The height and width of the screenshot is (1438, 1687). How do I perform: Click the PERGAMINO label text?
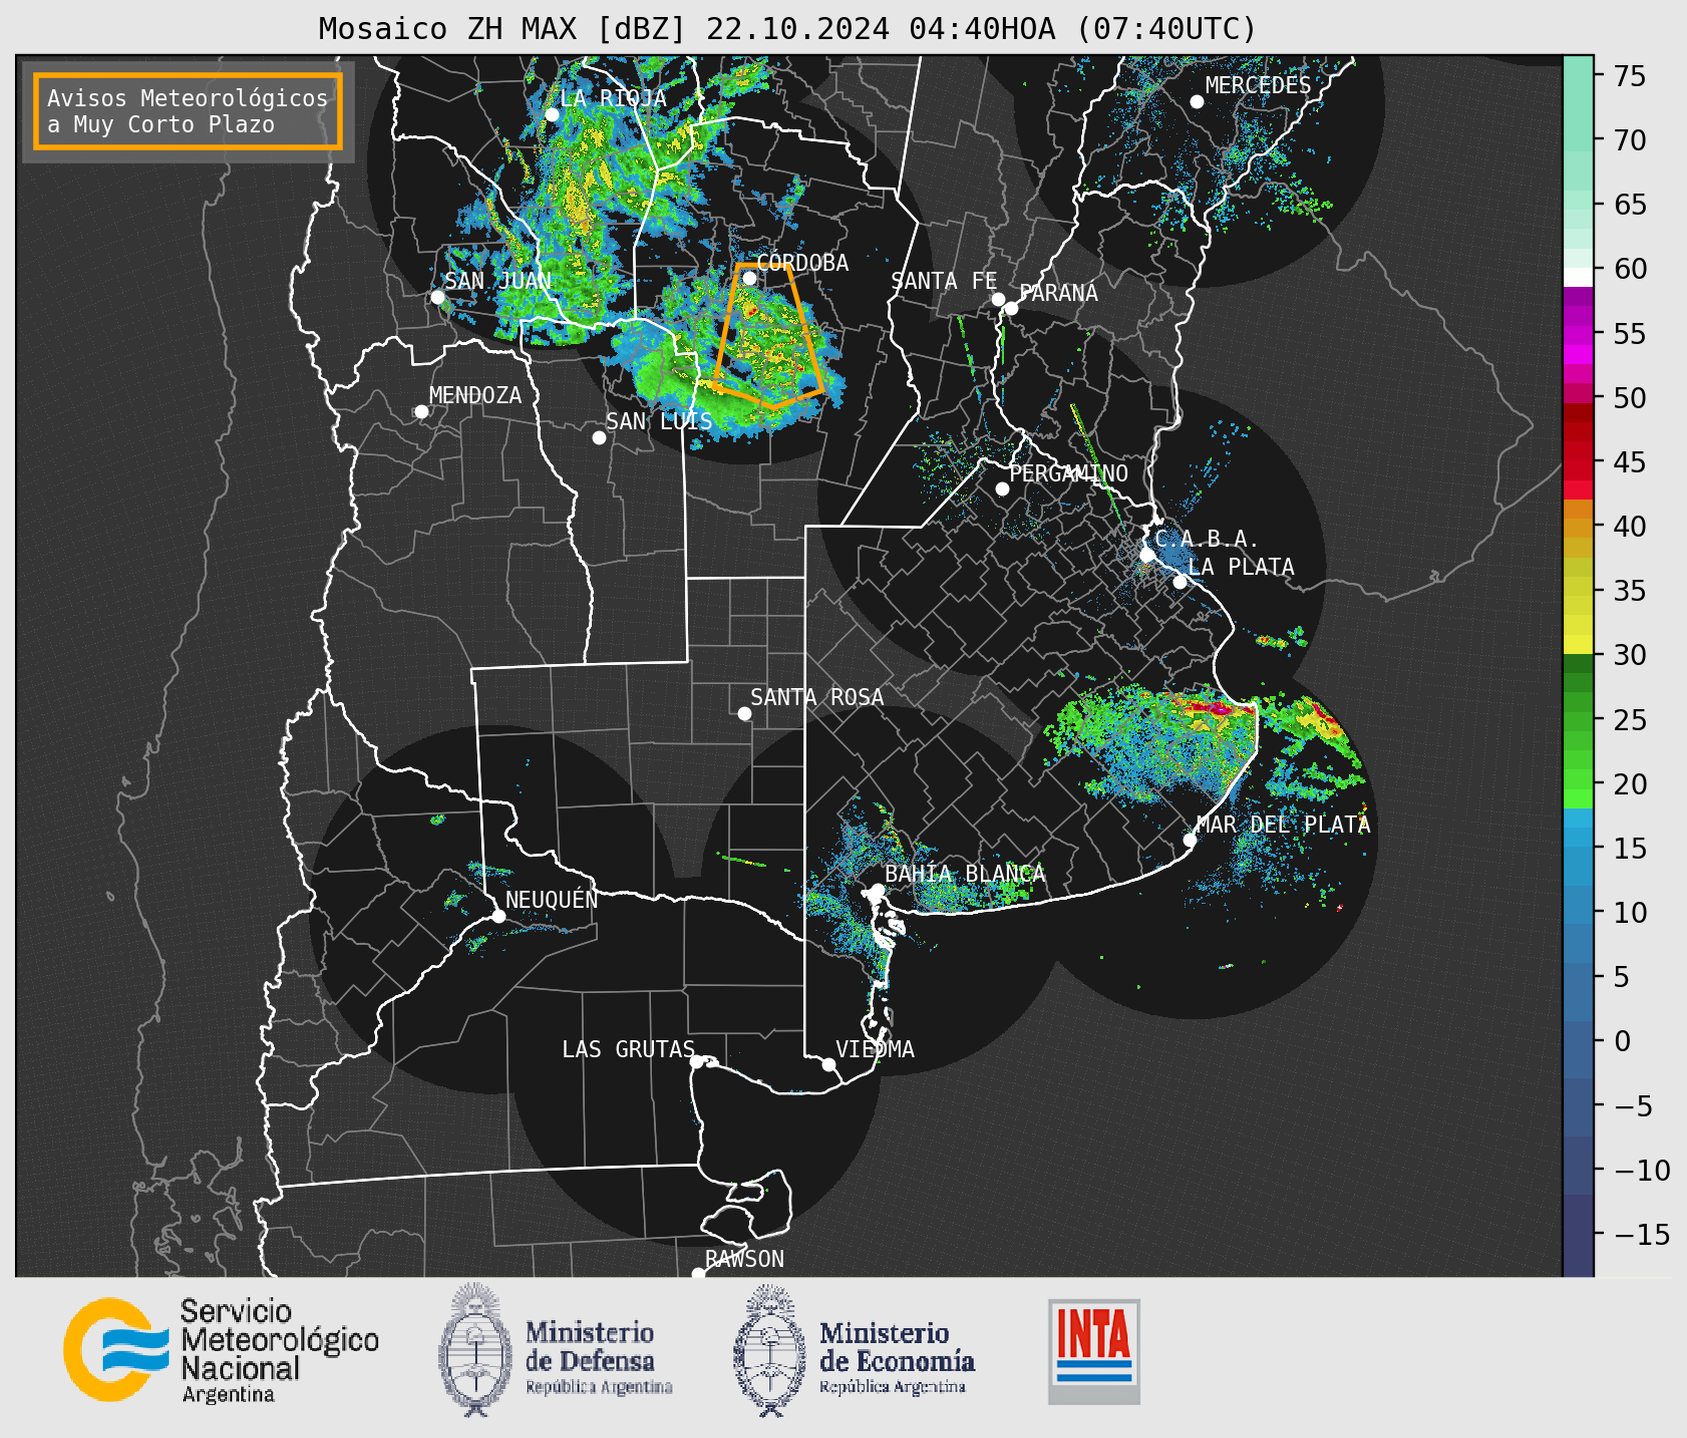pos(1069,473)
